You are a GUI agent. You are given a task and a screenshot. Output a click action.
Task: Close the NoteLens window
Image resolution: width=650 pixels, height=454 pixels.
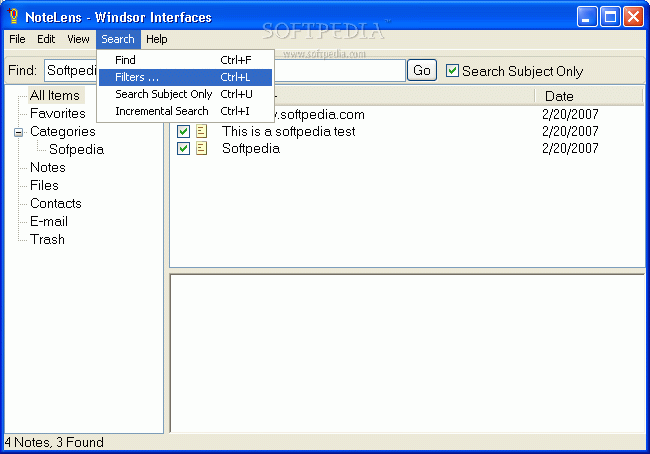(x=633, y=17)
